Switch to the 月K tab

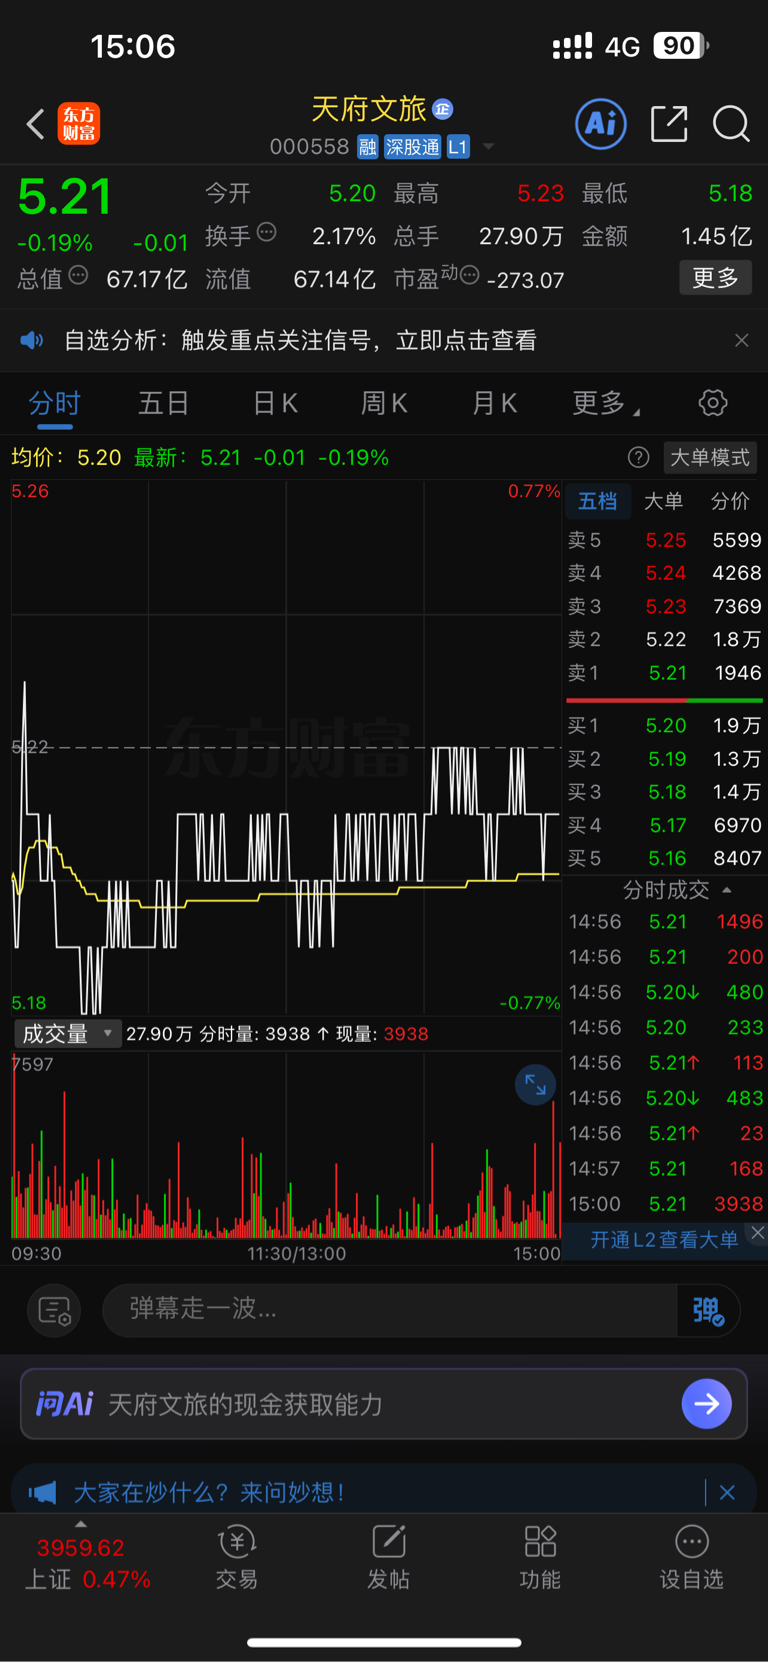tap(494, 404)
